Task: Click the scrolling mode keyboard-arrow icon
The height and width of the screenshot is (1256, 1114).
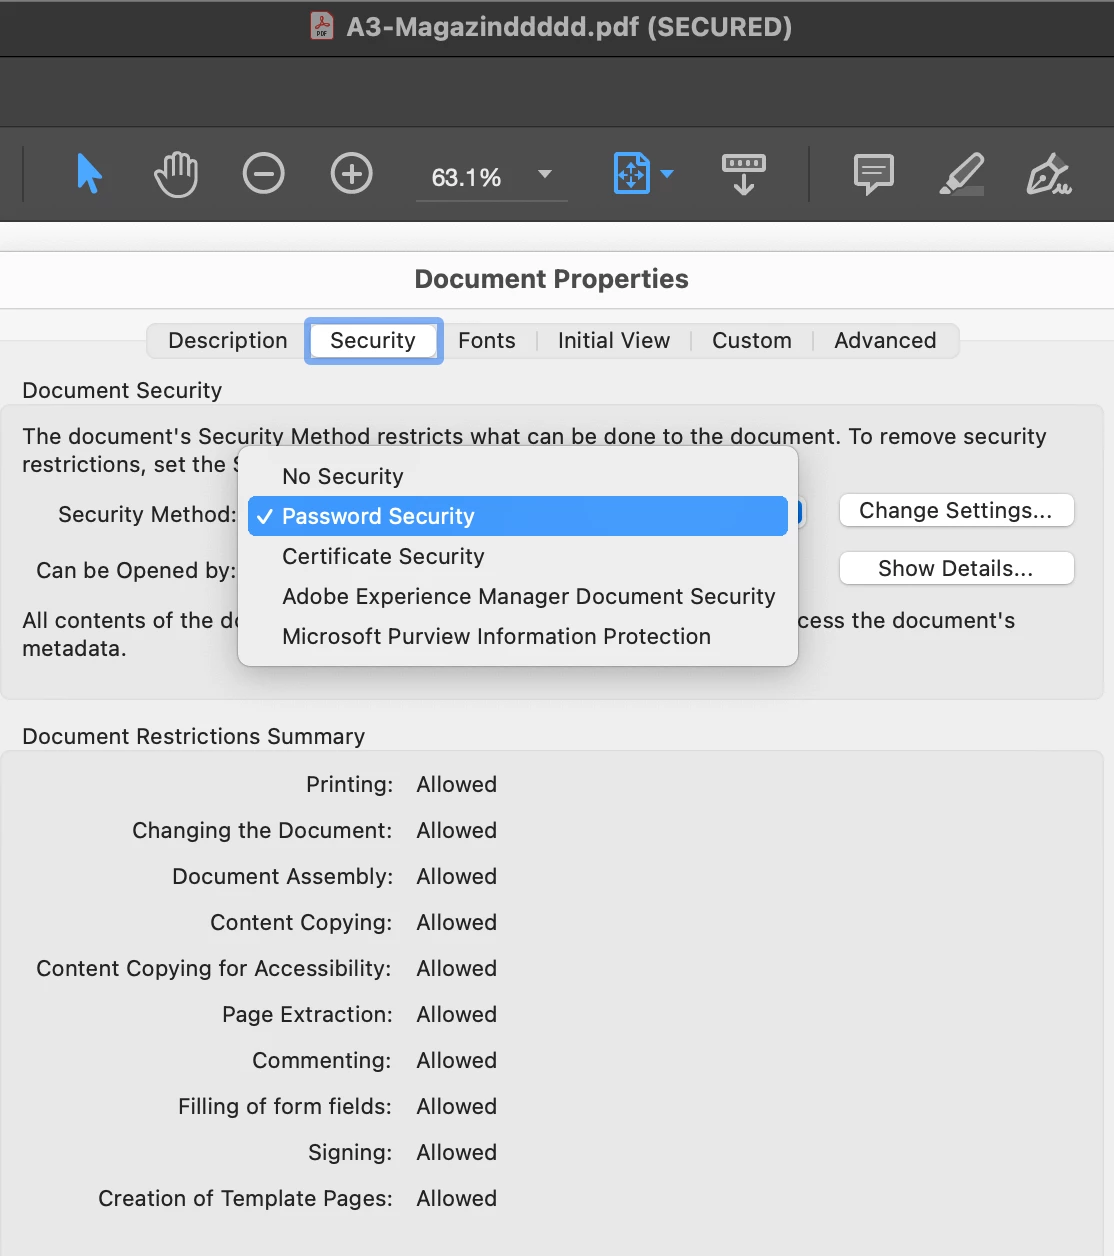Action: 744,174
